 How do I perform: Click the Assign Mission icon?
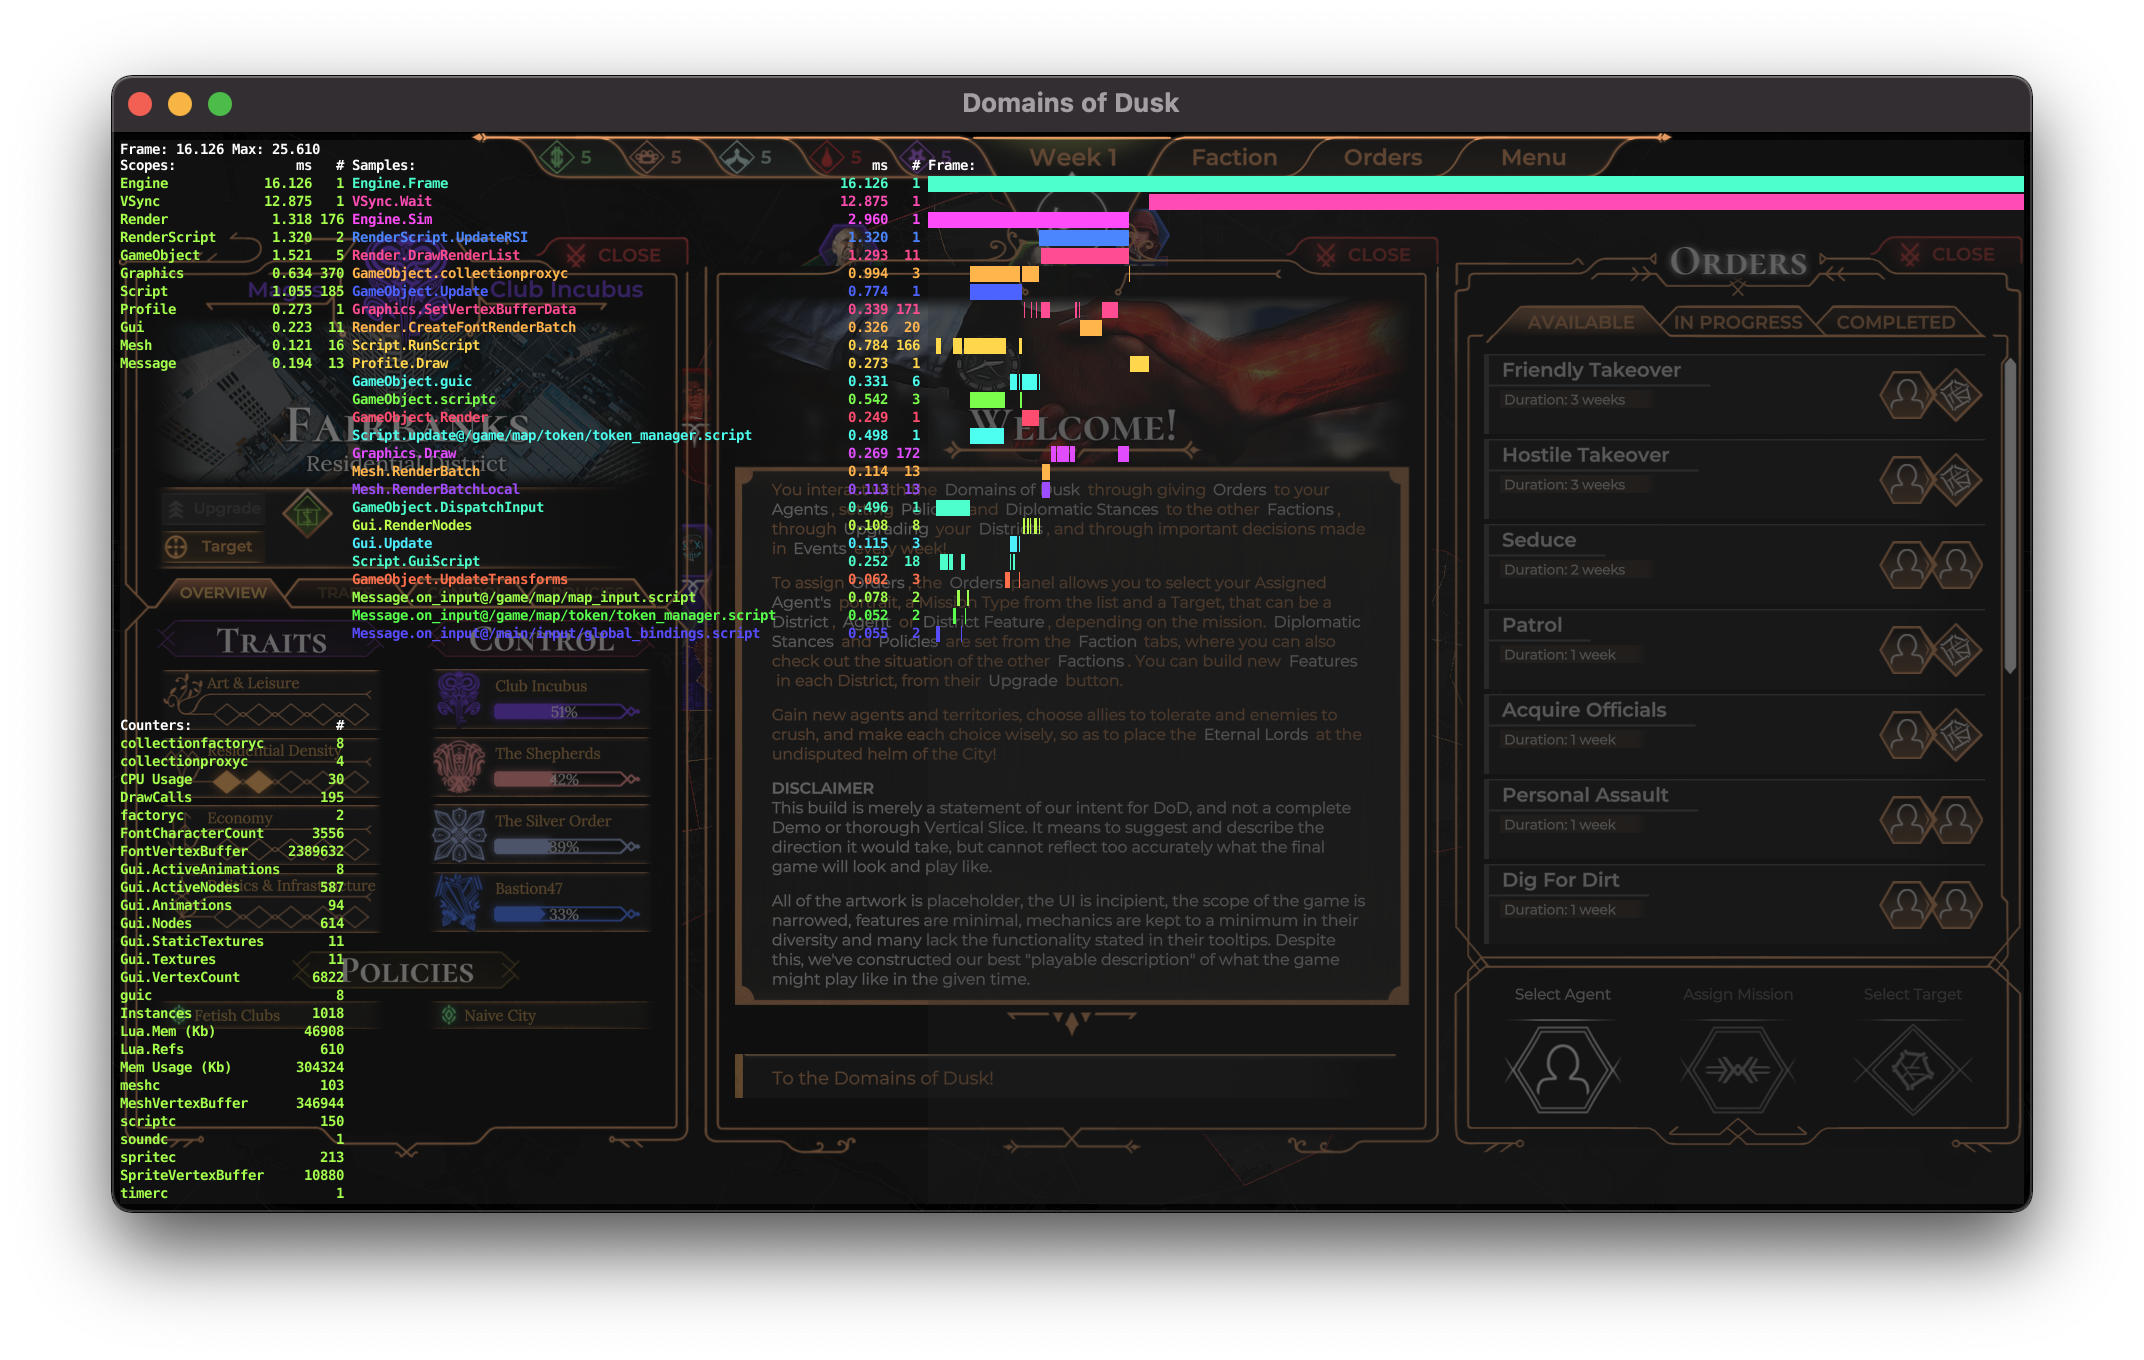[1738, 1068]
